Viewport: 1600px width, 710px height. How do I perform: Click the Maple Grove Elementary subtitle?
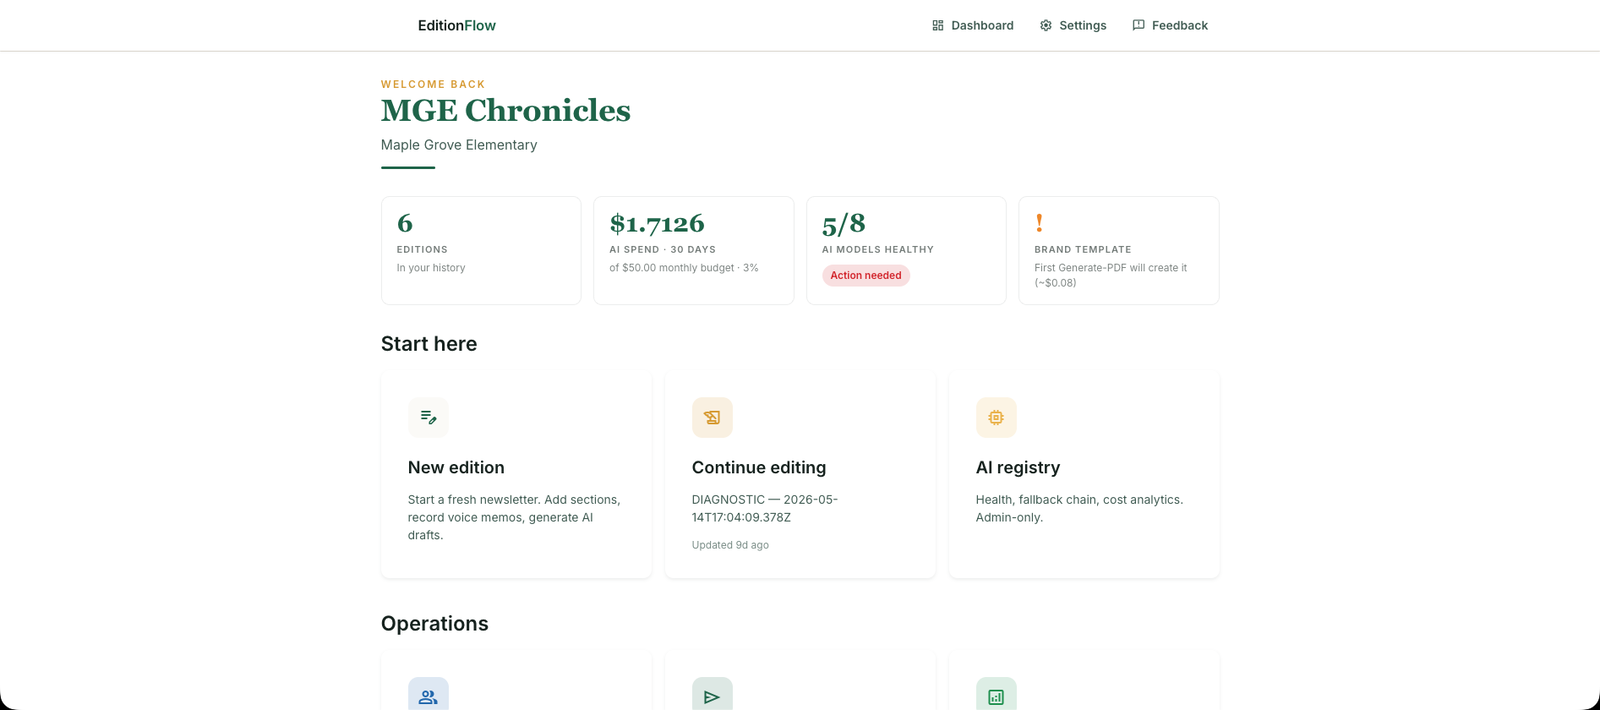(x=459, y=145)
